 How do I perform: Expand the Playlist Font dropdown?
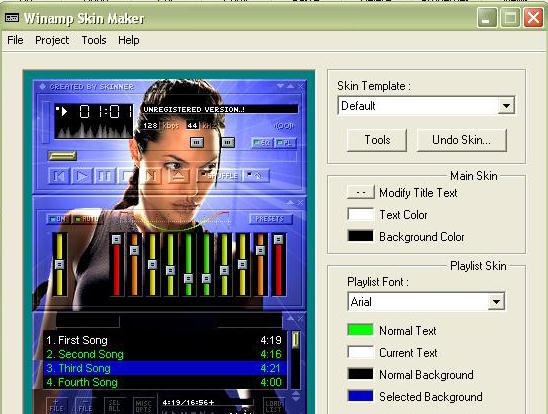click(x=496, y=302)
